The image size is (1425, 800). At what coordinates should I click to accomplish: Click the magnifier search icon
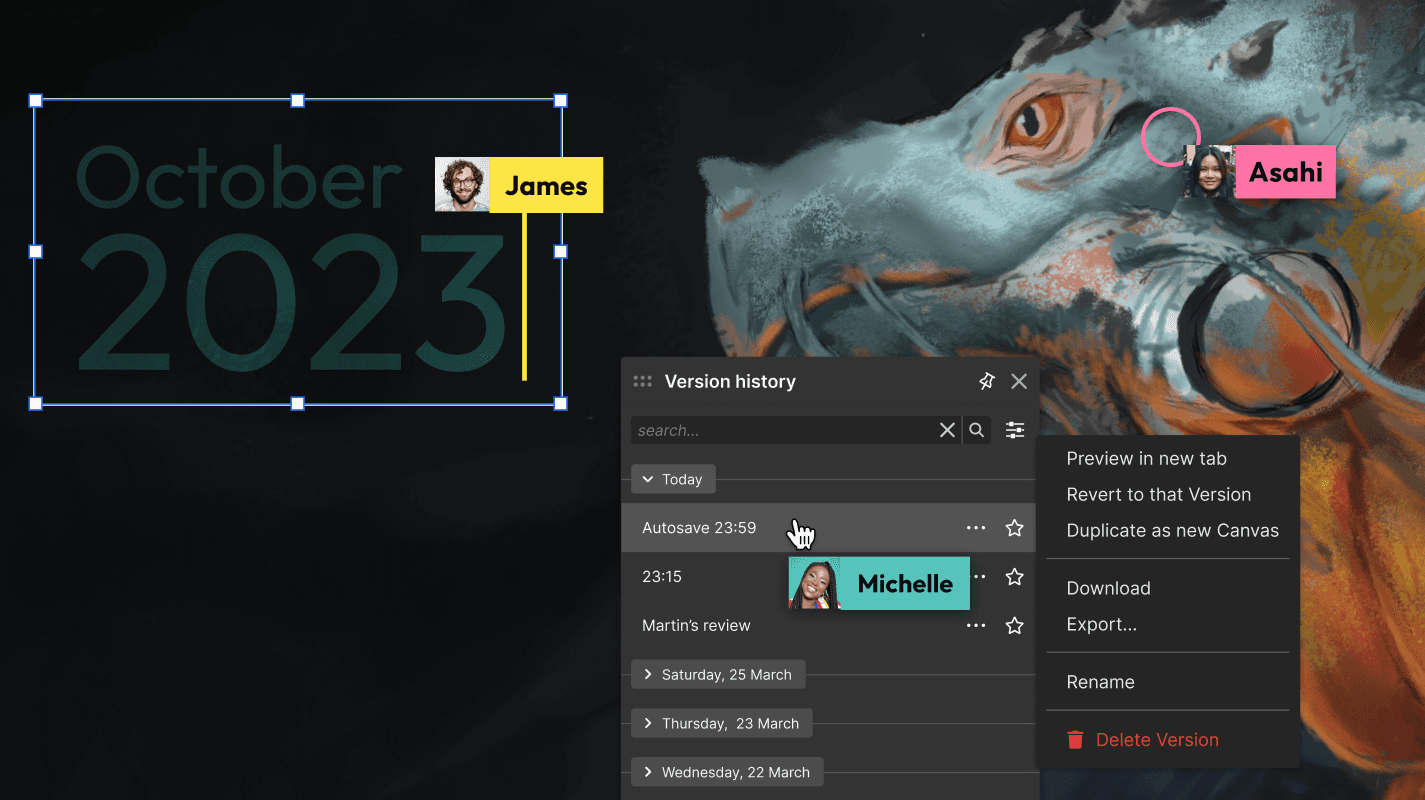977,430
